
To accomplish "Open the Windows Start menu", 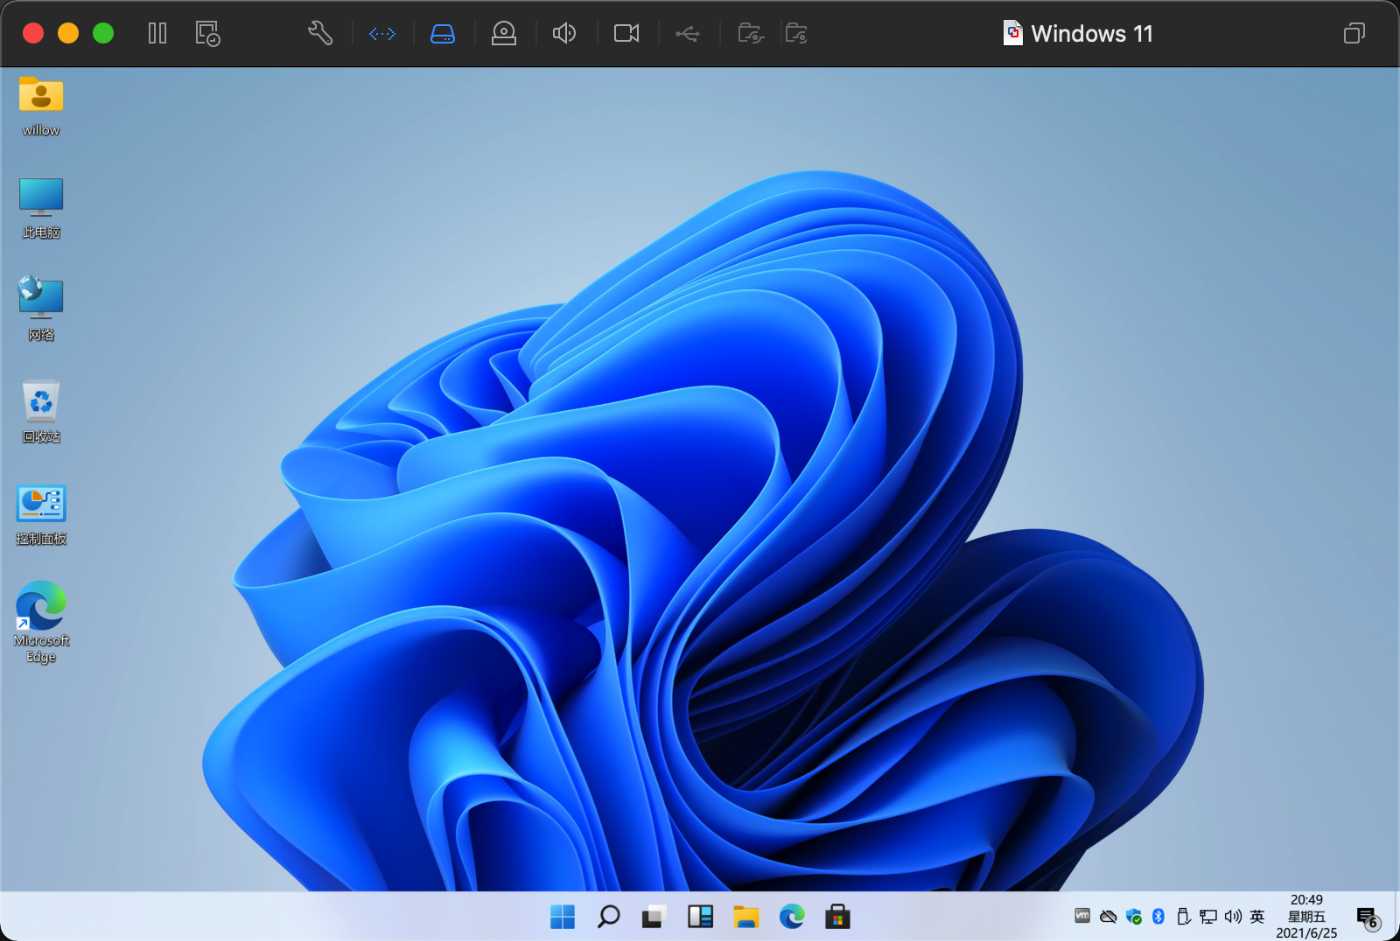I will 563,916.
